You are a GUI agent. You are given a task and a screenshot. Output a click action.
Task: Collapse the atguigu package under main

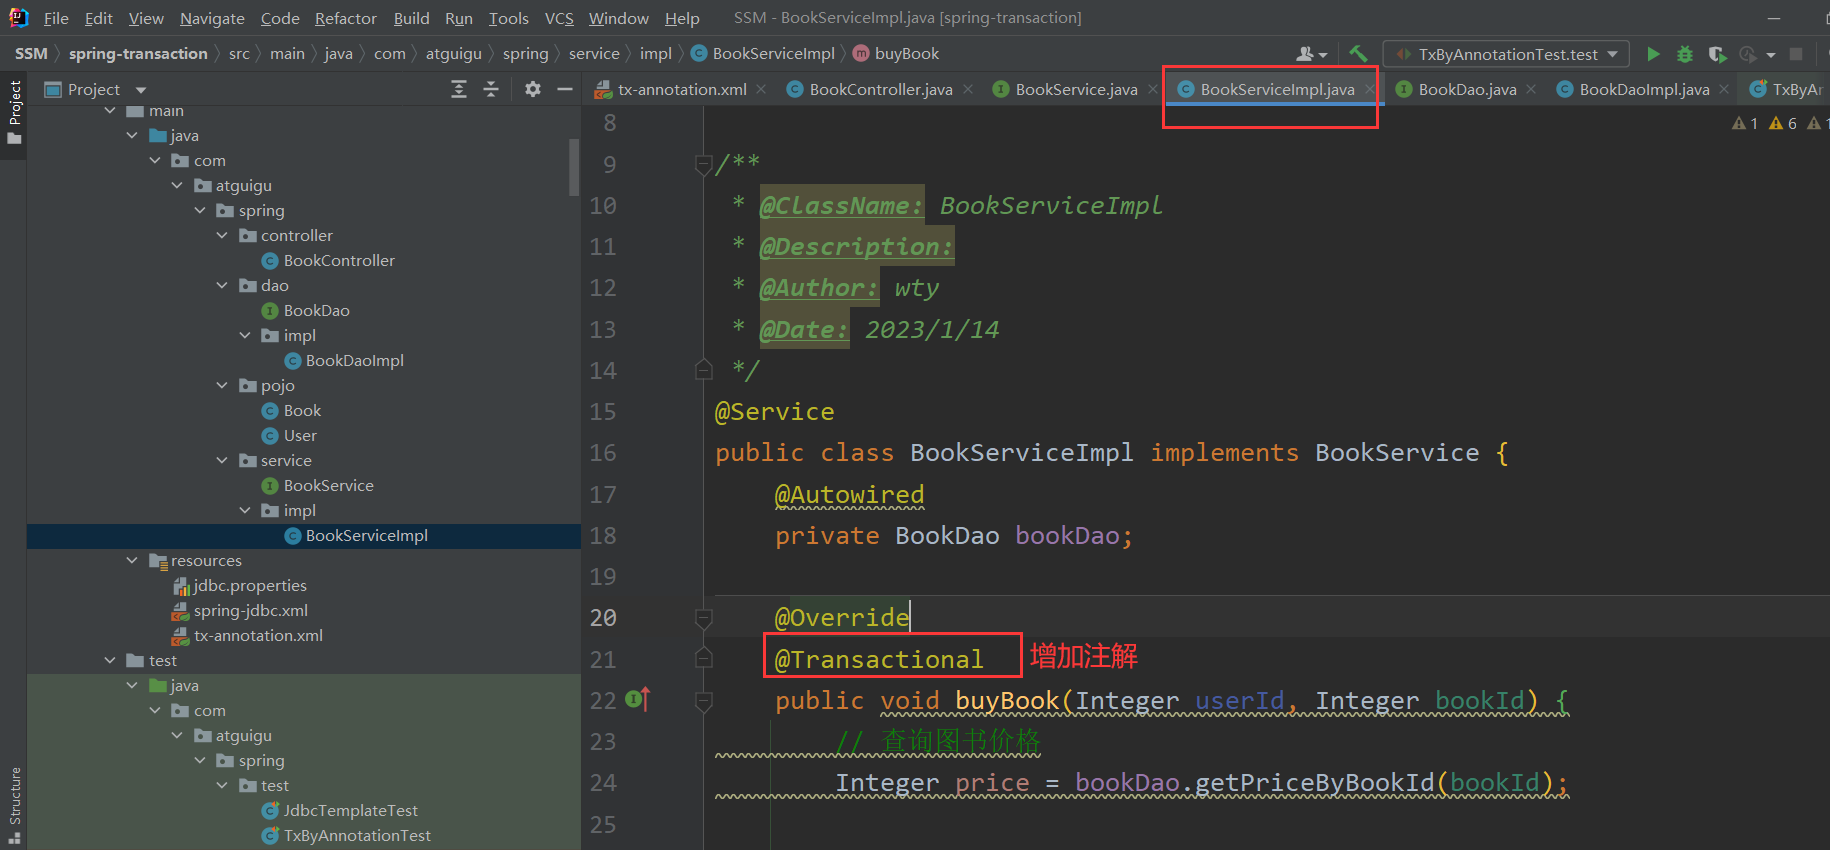pyautogui.click(x=177, y=185)
